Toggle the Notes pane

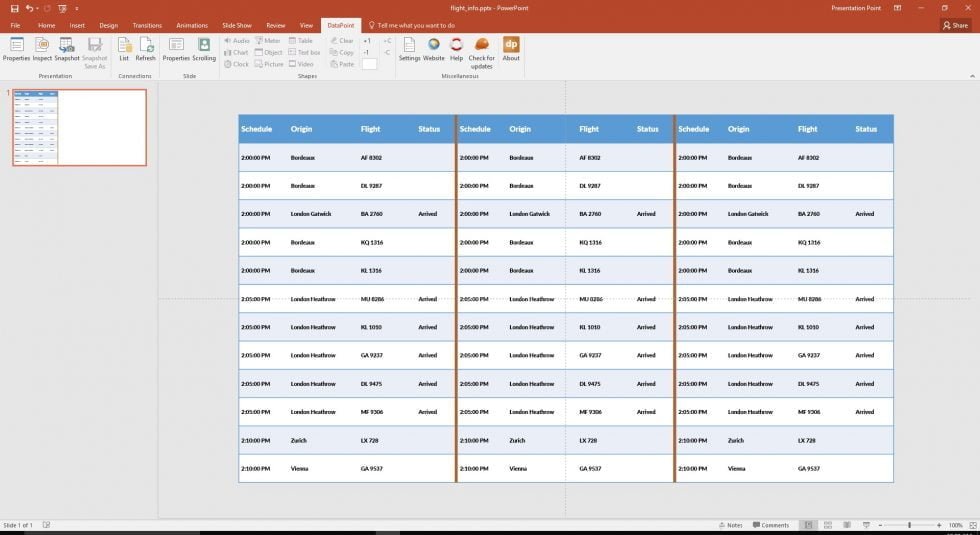731,526
